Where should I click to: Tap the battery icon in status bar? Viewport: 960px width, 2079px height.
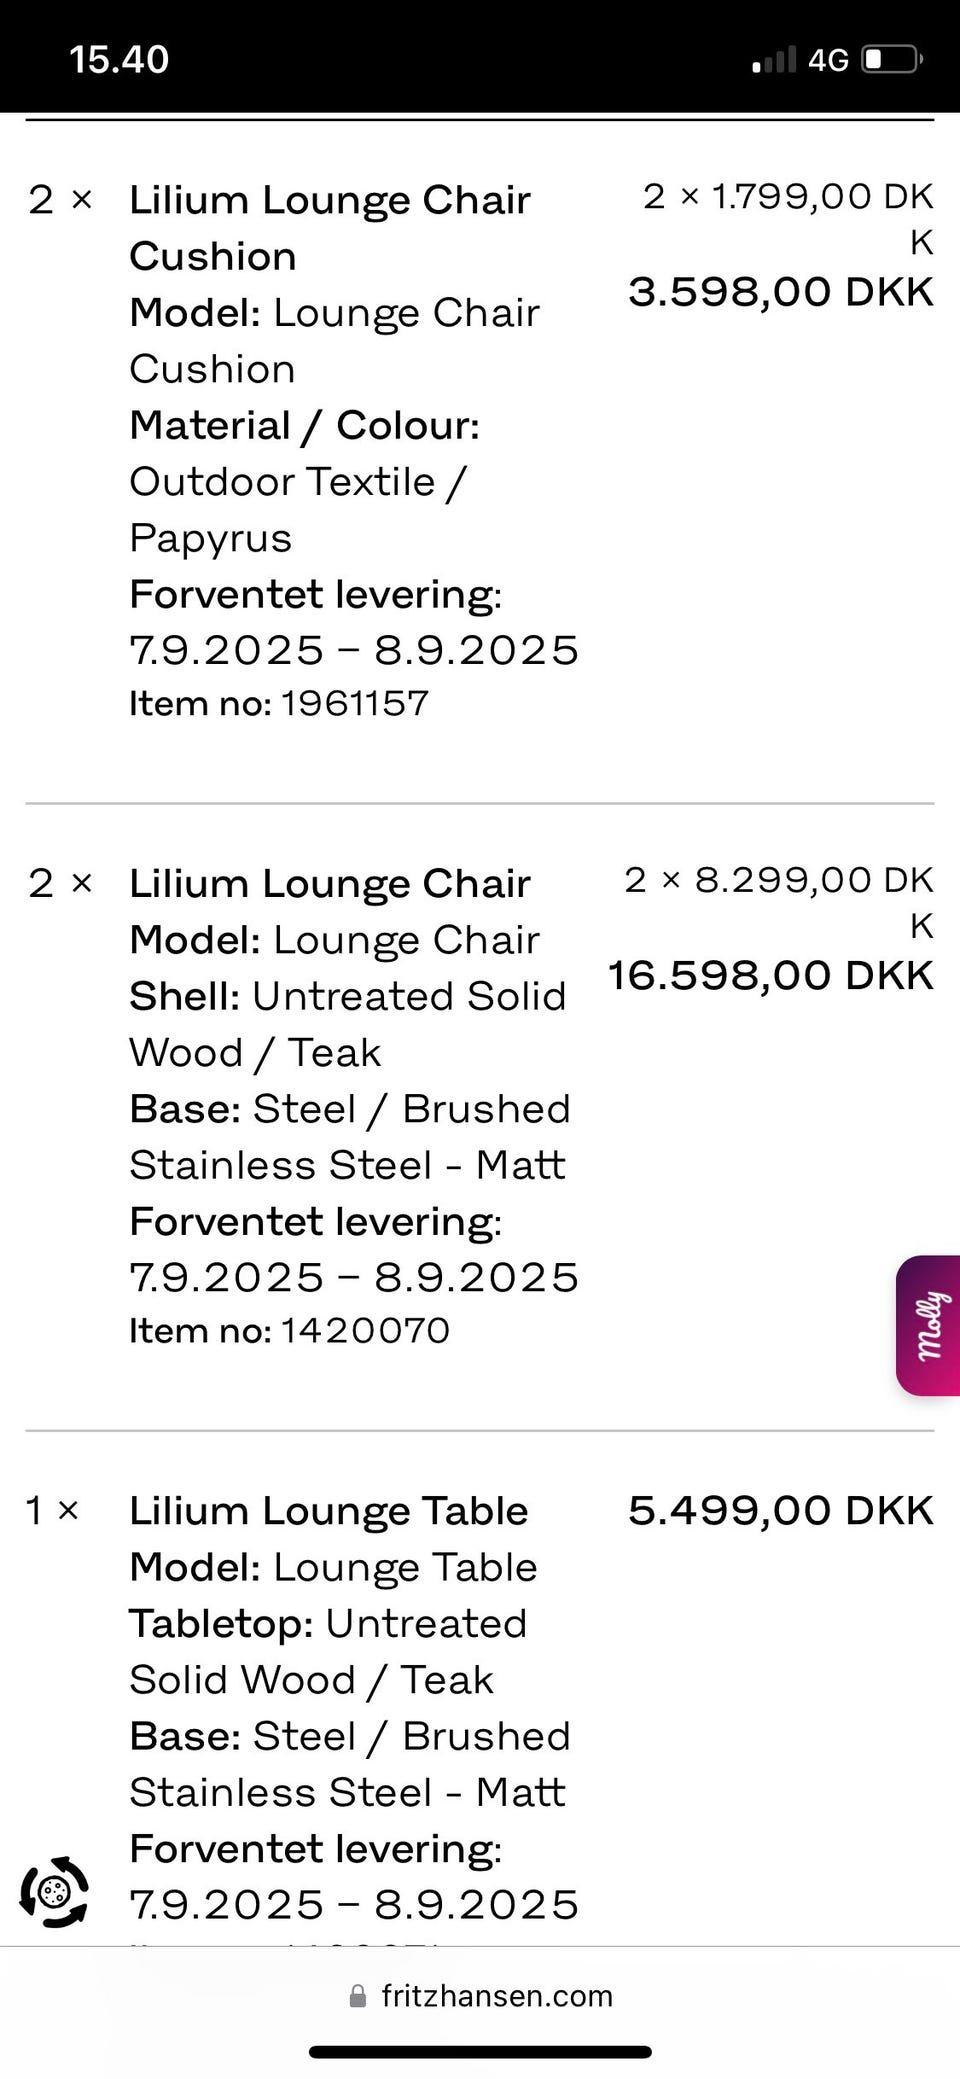tap(891, 60)
